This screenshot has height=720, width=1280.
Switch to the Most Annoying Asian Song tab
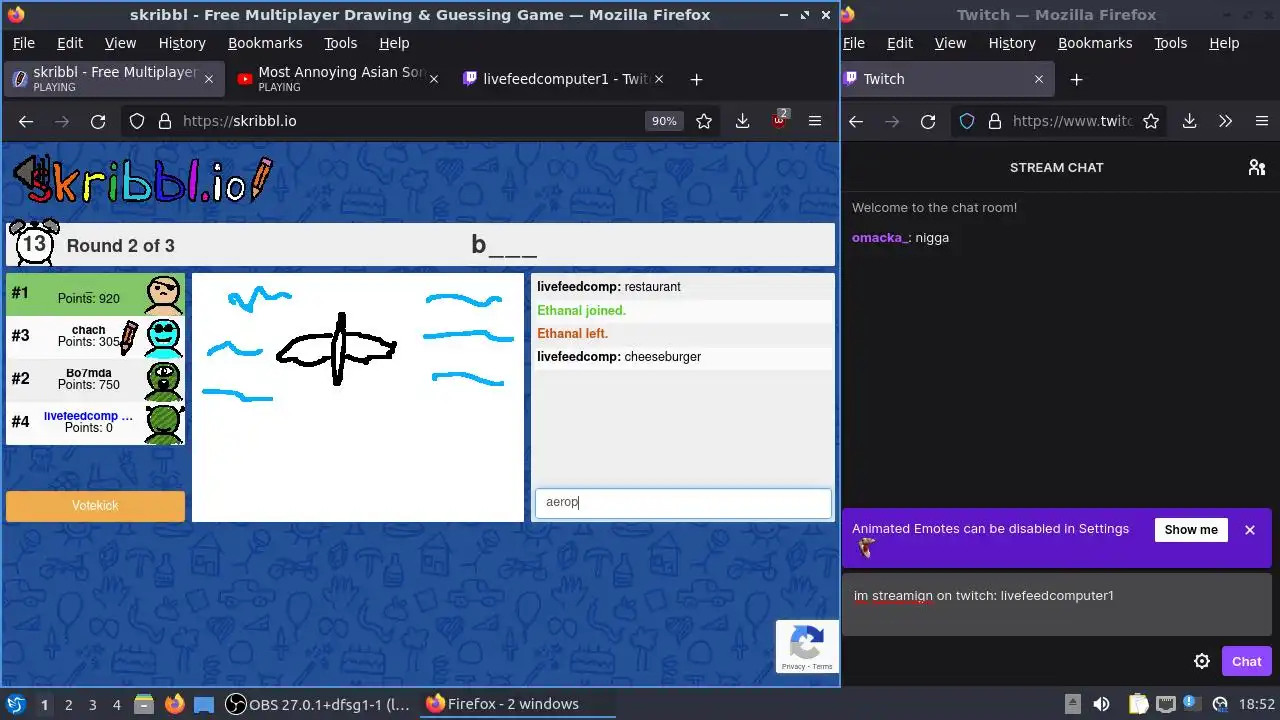tap(337, 79)
